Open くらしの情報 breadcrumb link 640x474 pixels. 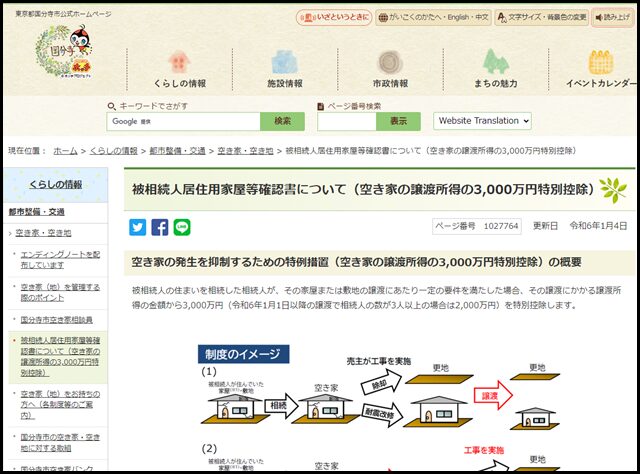click(113, 151)
